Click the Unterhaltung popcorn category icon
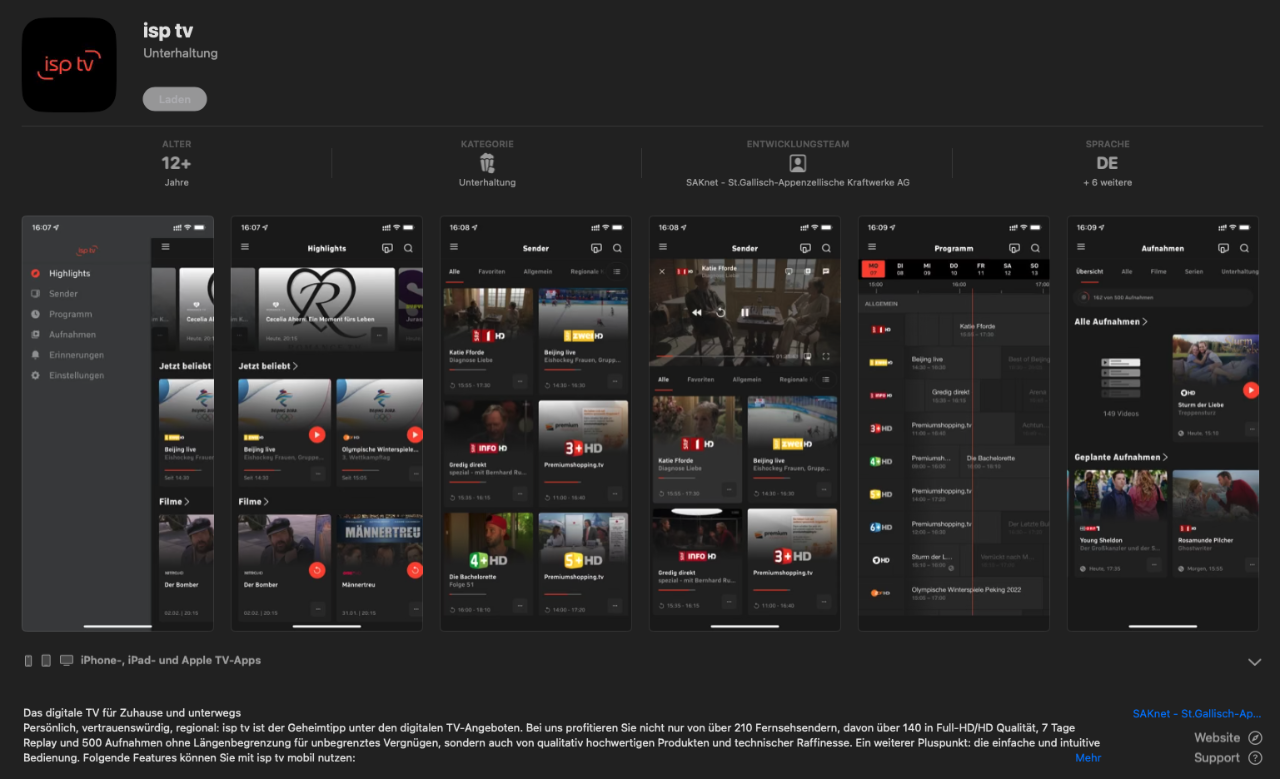1280x779 pixels. click(487, 163)
